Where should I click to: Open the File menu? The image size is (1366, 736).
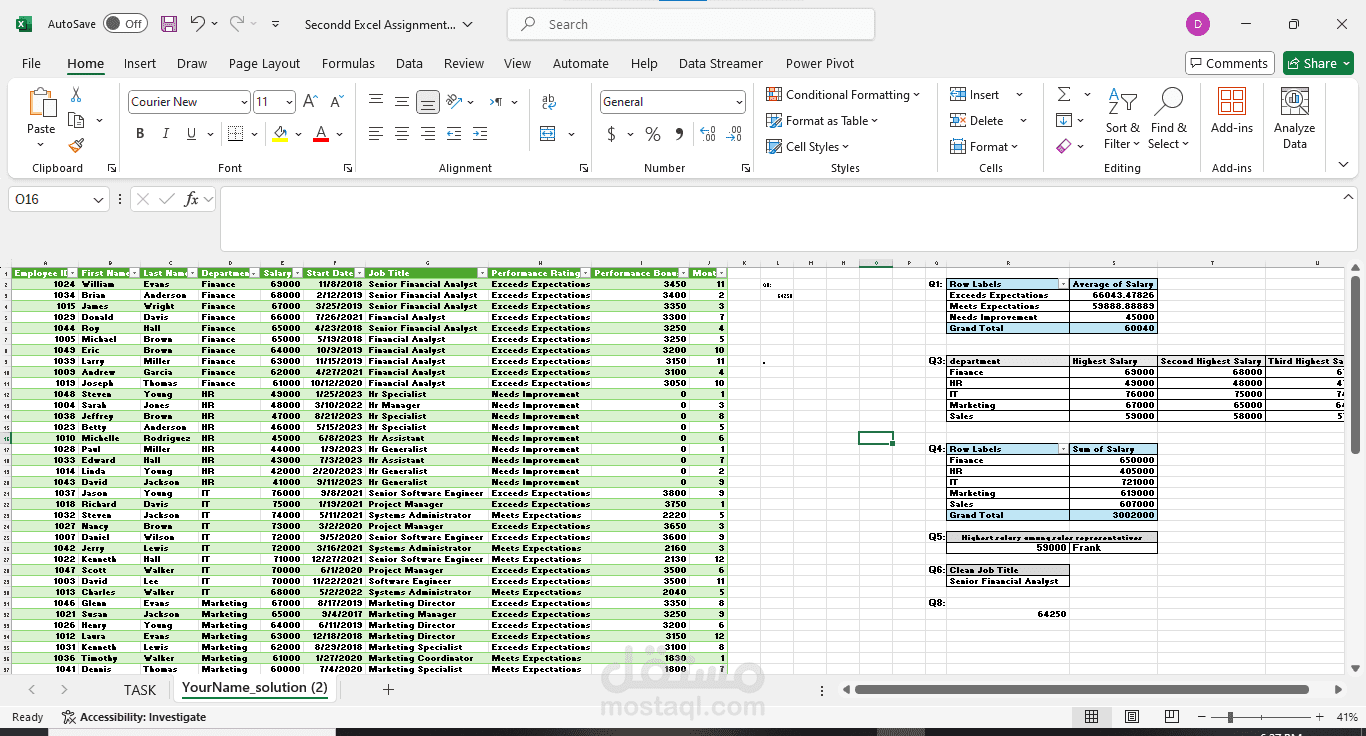coord(32,63)
